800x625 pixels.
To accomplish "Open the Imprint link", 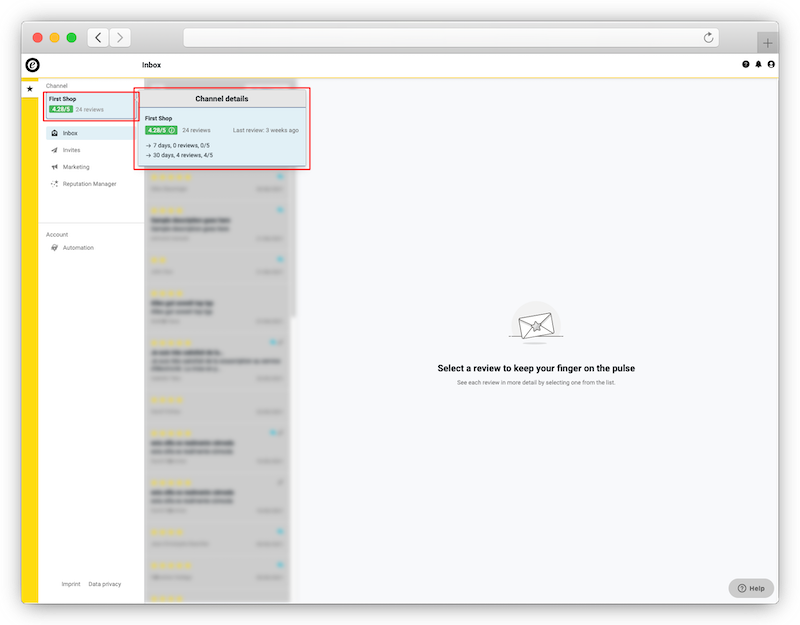I will tap(71, 584).
